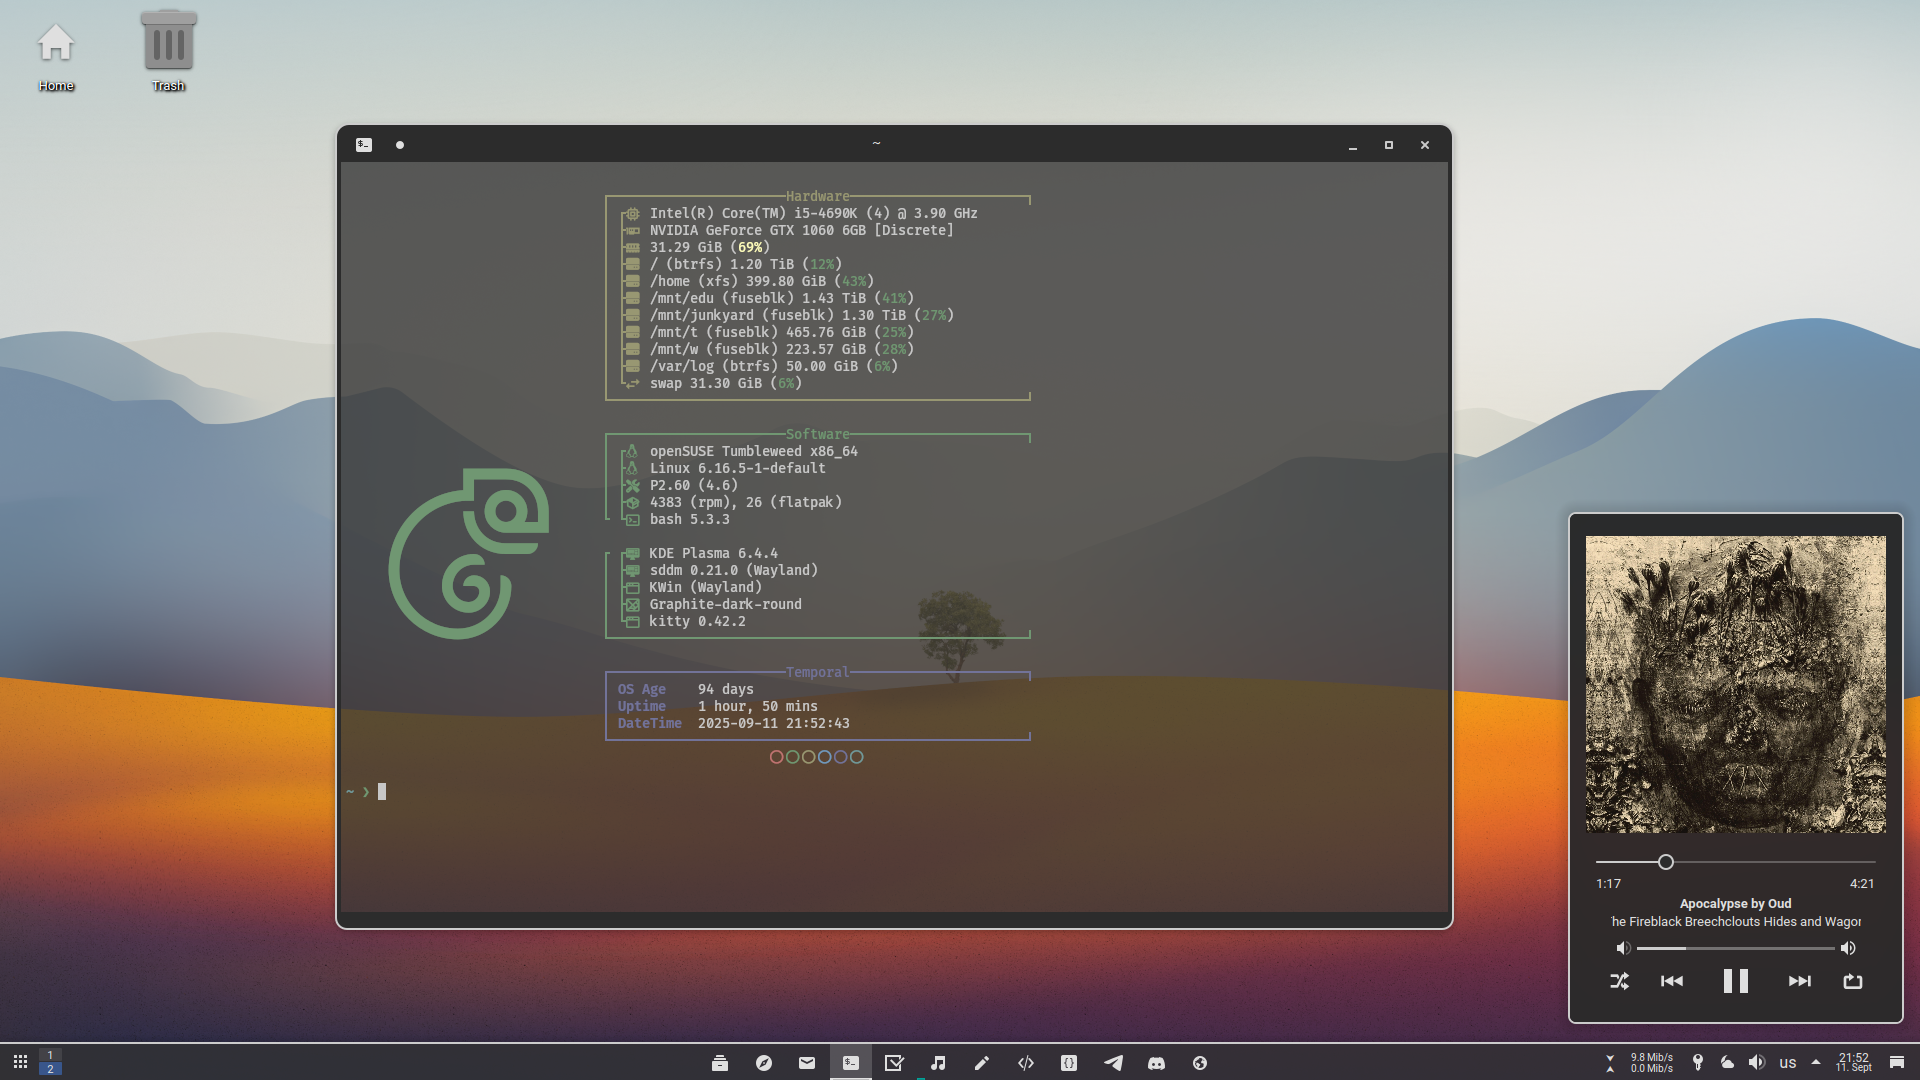Screen dimensions: 1920x1080
Task: Open Telegram from the taskbar
Action: (x=1113, y=1063)
